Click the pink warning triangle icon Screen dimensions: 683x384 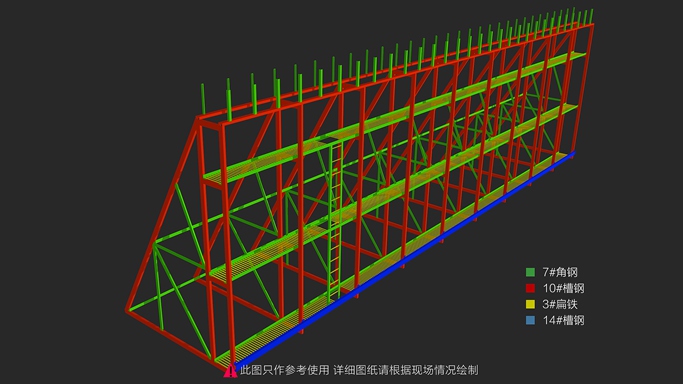pyautogui.click(x=230, y=371)
